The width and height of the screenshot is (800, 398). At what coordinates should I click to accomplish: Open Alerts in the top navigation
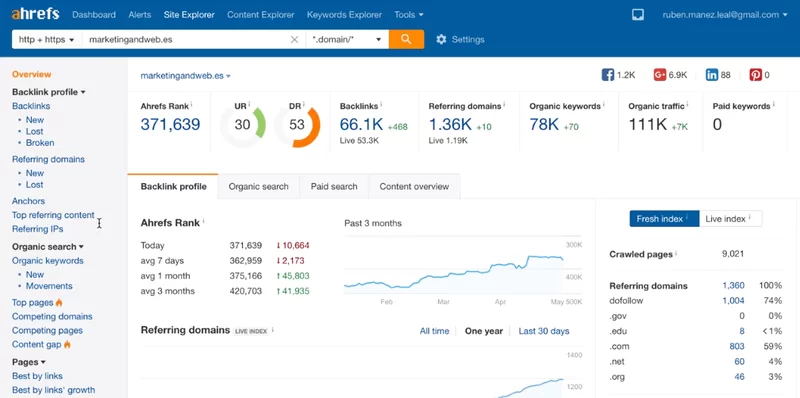(x=140, y=15)
